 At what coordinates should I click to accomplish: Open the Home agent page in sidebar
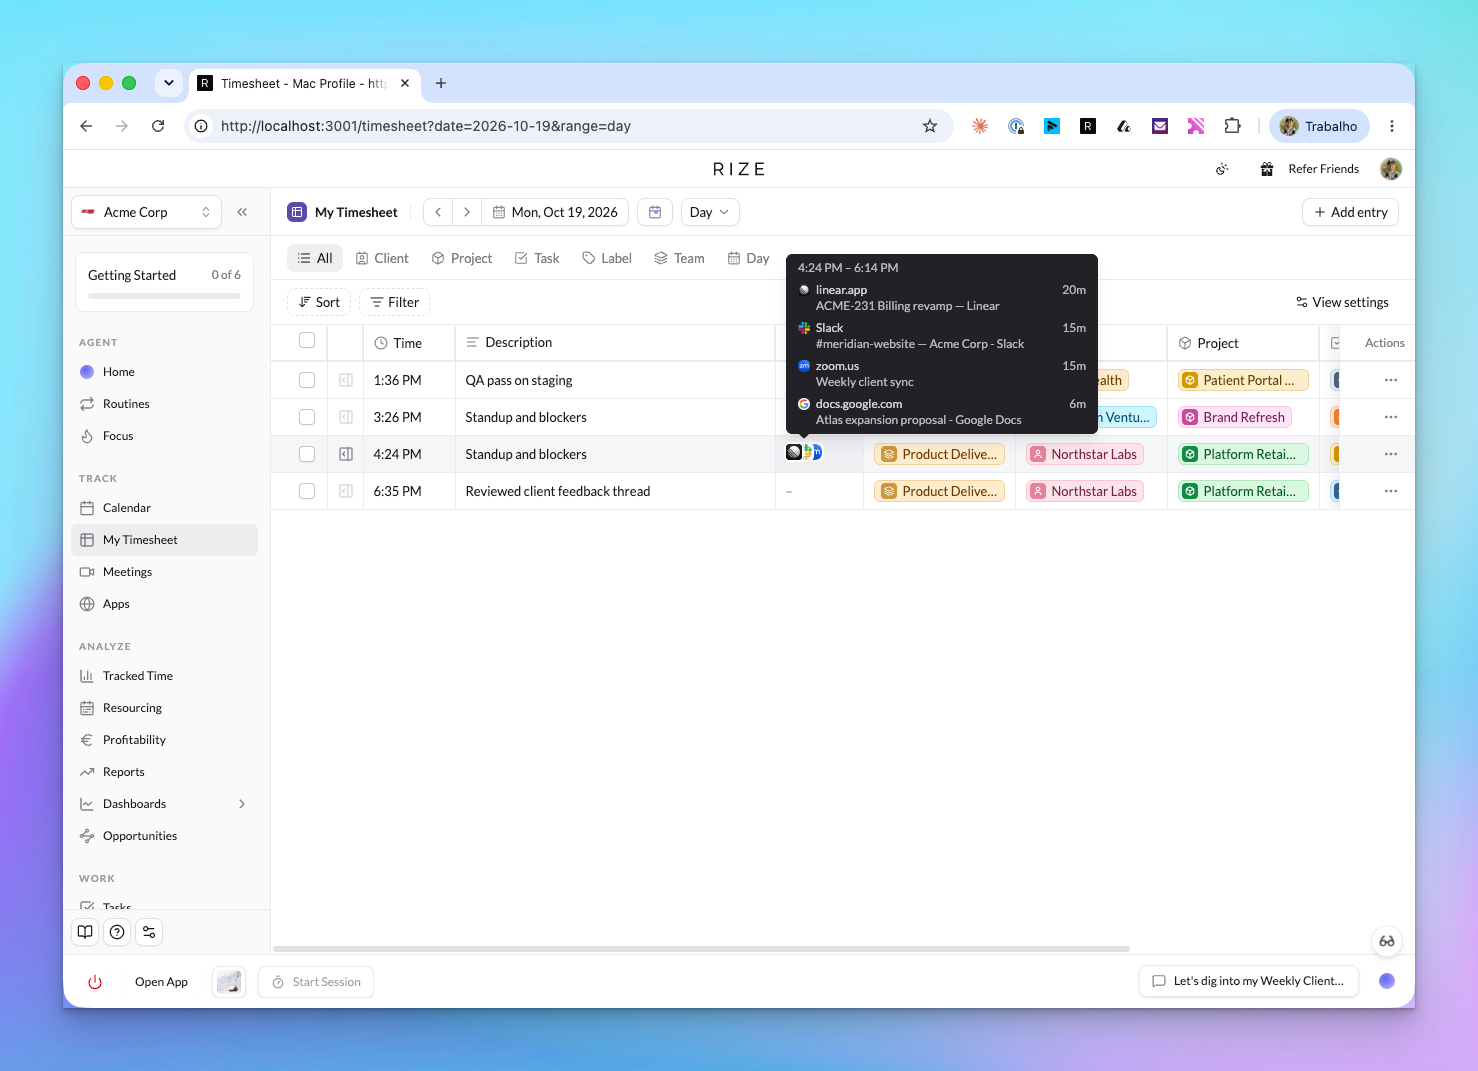[164, 372]
